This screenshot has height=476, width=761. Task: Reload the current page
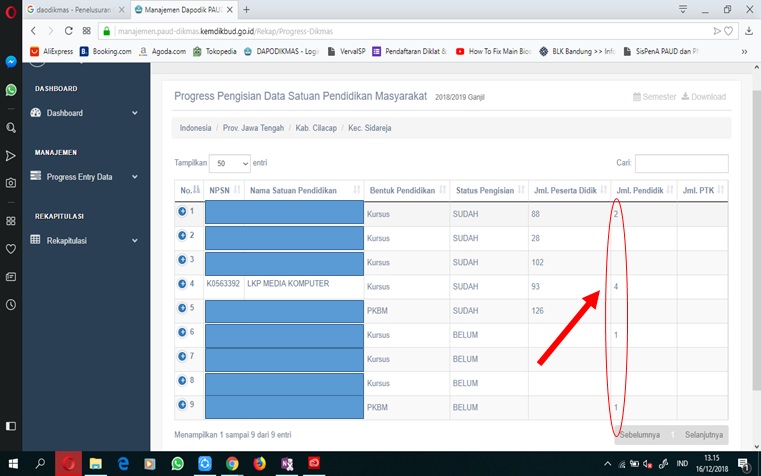coord(69,31)
